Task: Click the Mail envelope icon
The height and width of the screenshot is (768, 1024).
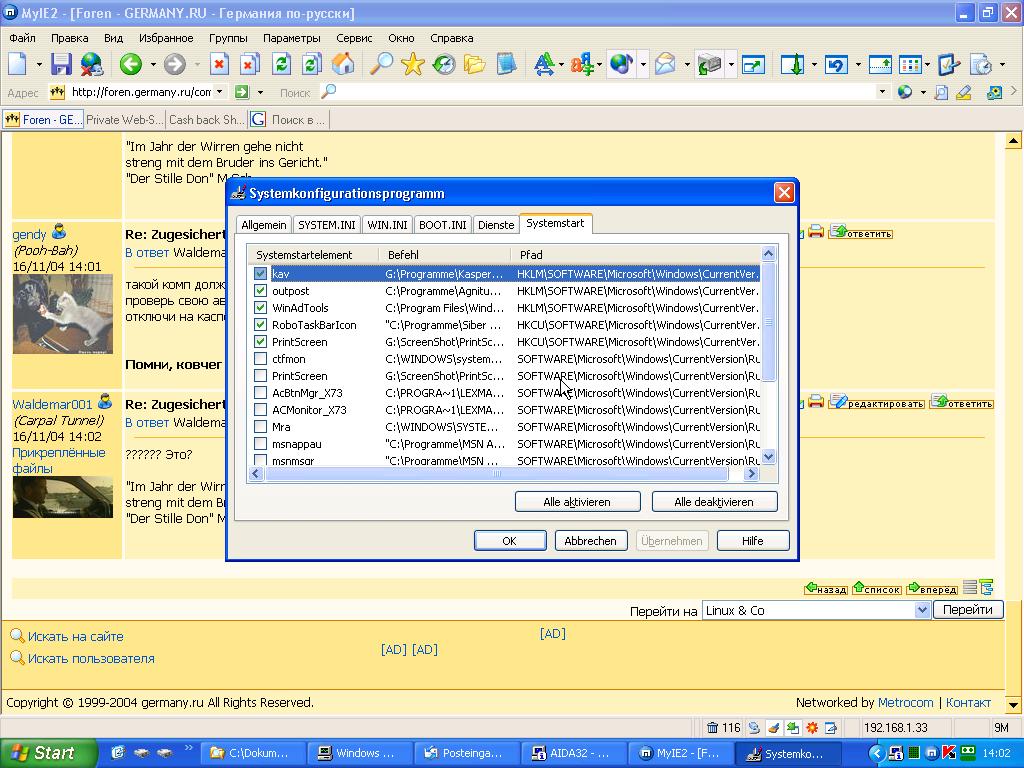Action: (665, 64)
